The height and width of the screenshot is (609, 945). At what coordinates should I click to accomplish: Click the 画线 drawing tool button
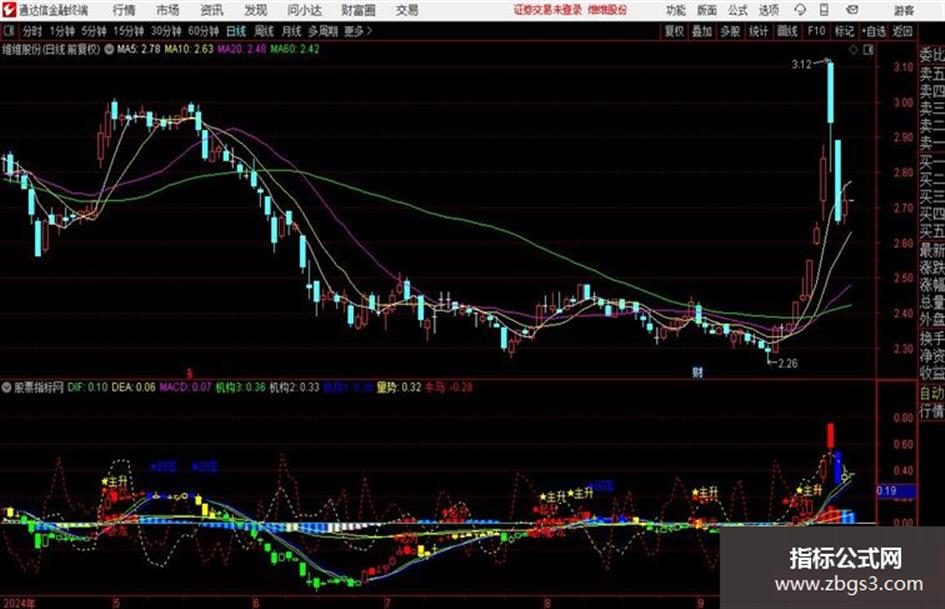pyautogui.click(x=787, y=31)
